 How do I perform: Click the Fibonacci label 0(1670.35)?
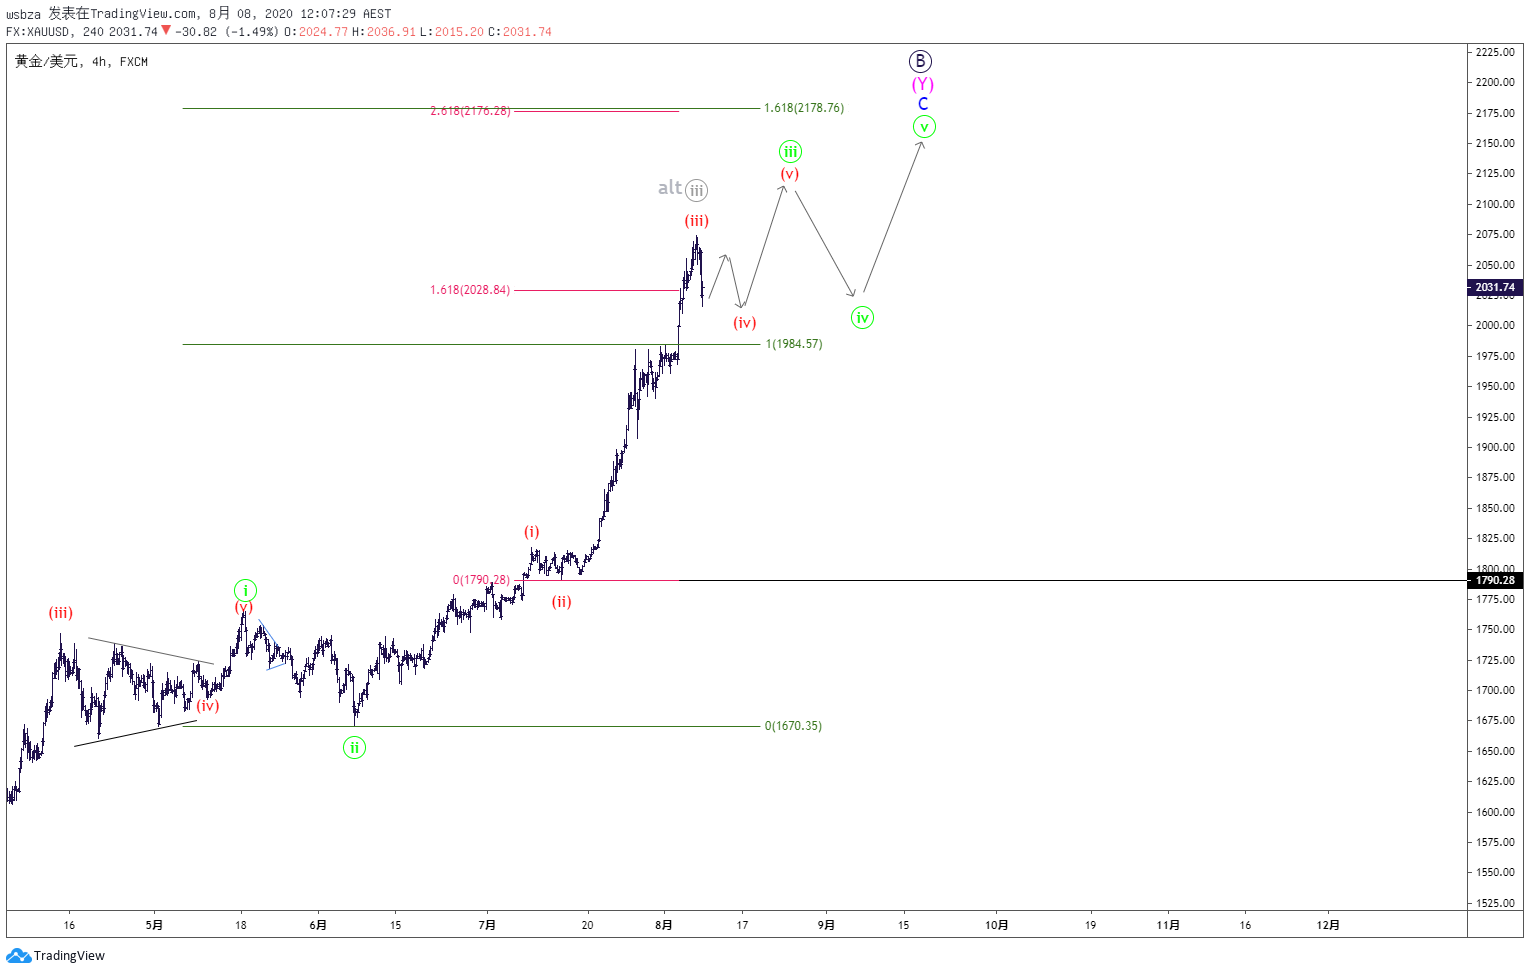(793, 726)
